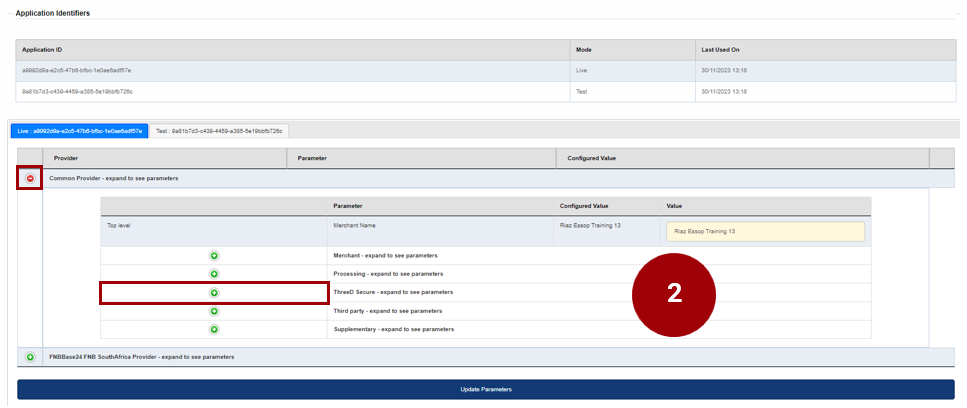The height and width of the screenshot is (408, 967).
Task: Click the Merchant Name parameter cell
Action: [x=440, y=231]
